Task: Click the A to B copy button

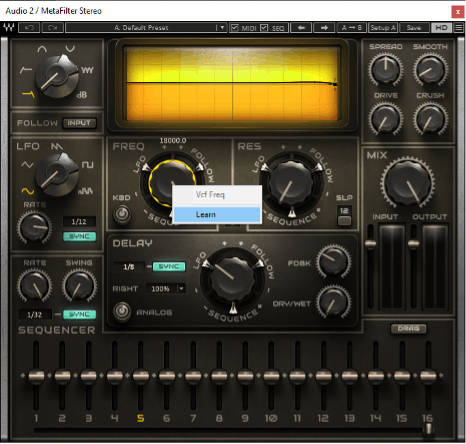Action: [352, 28]
